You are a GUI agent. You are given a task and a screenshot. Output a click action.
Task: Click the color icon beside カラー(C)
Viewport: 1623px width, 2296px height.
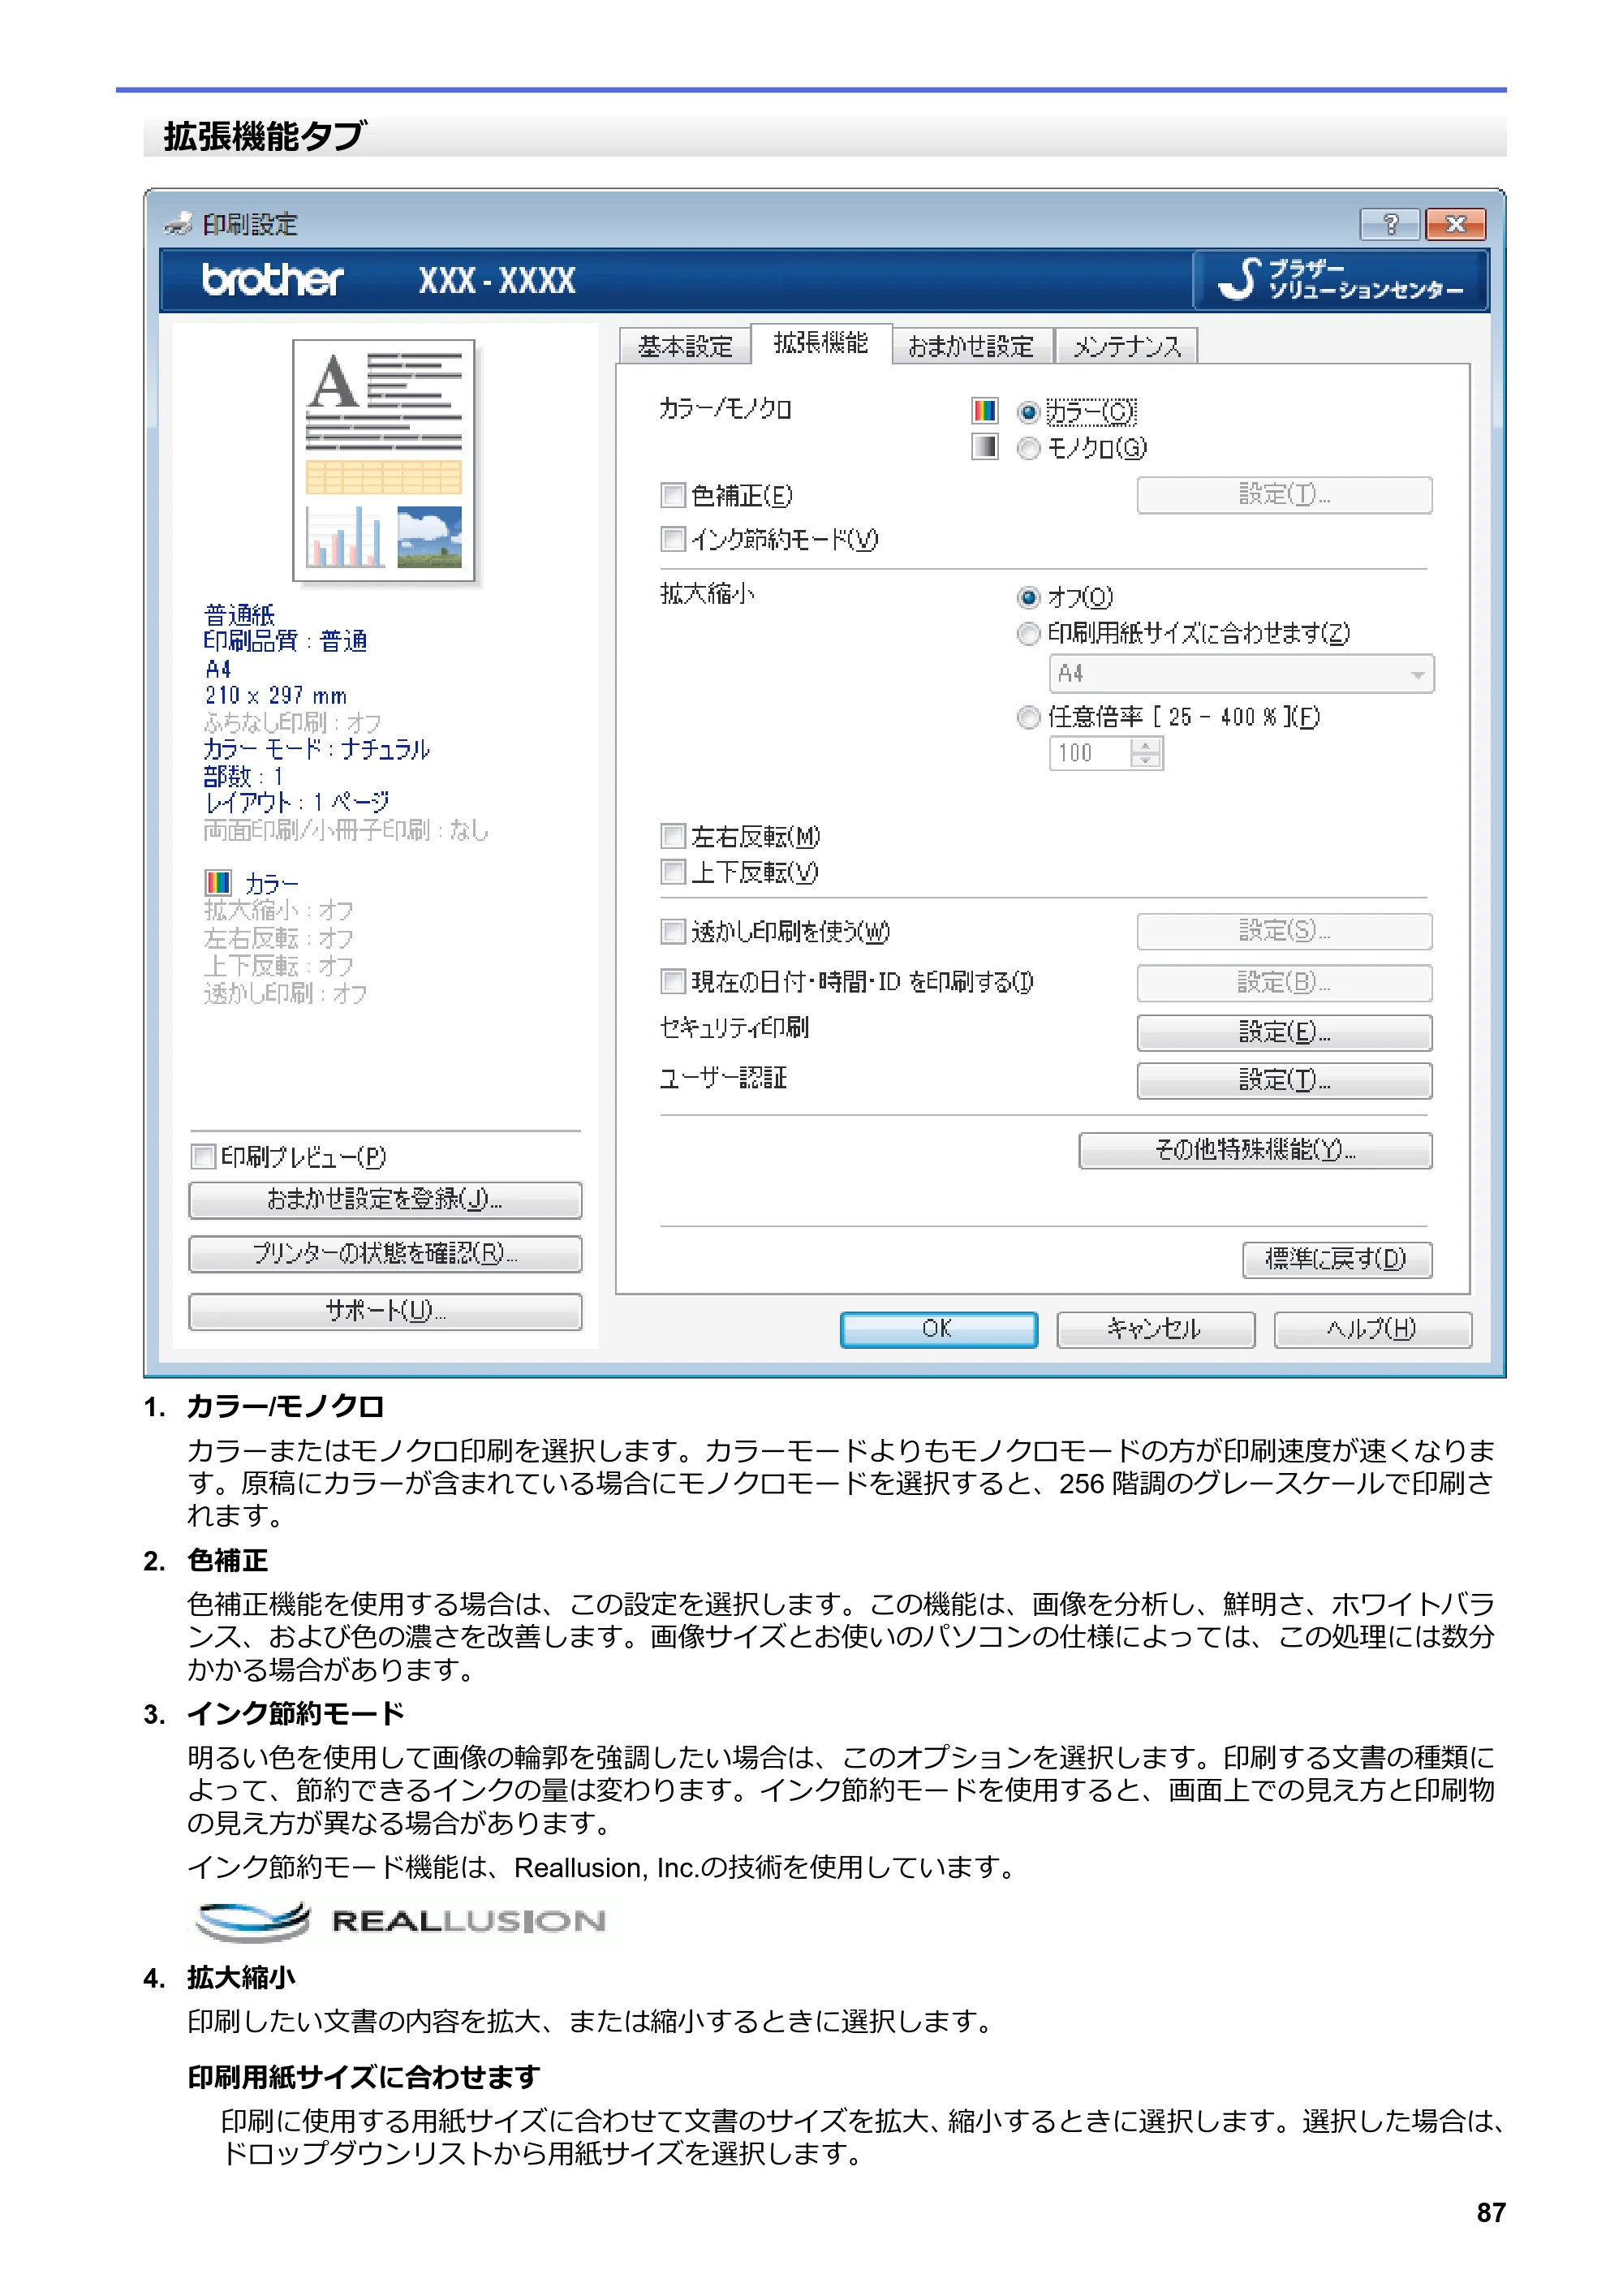[x=984, y=411]
